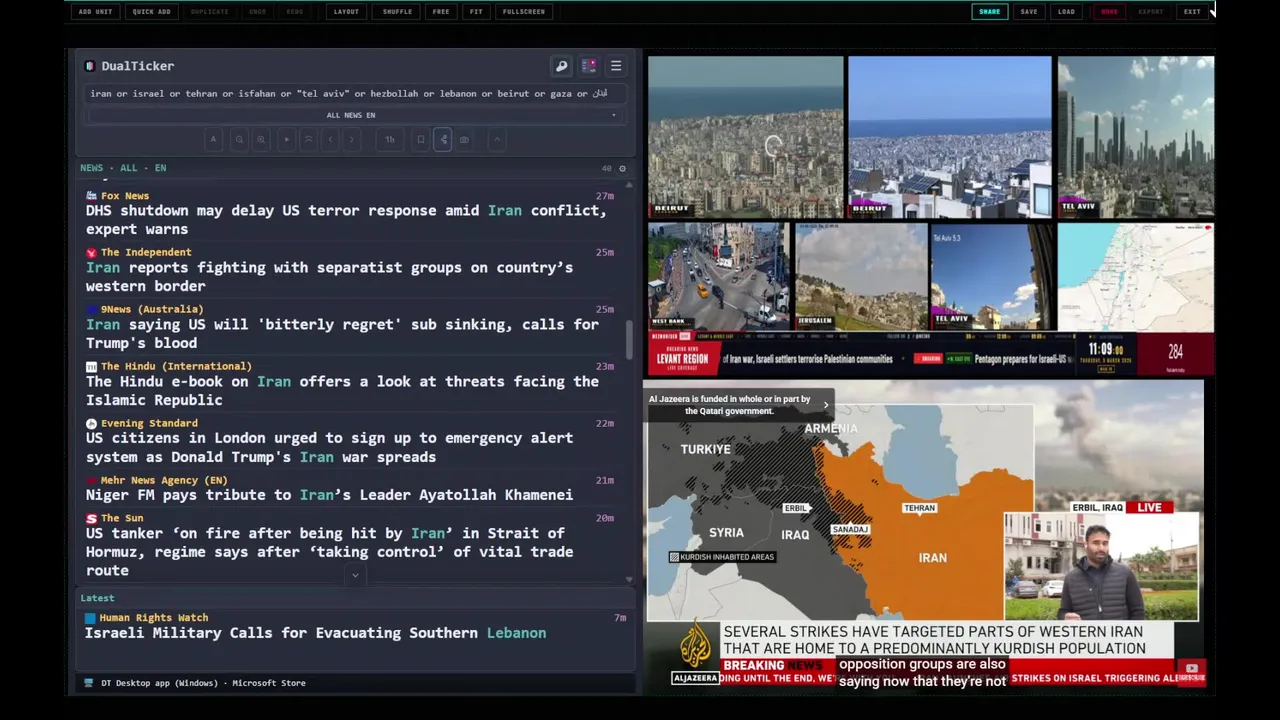
Task: Click the font size 'A' toolbar icon
Action: tap(213, 140)
